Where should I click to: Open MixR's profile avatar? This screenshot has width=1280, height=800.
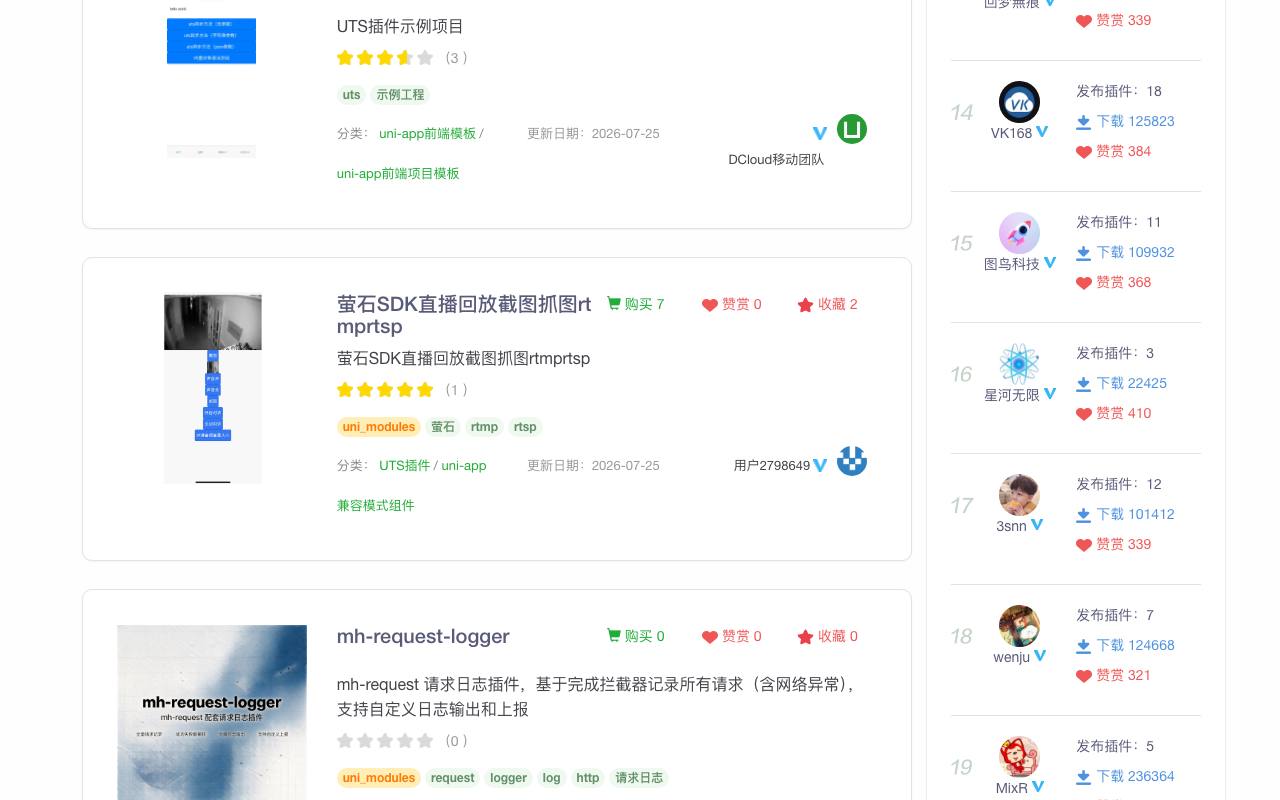(x=1019, y=757)
